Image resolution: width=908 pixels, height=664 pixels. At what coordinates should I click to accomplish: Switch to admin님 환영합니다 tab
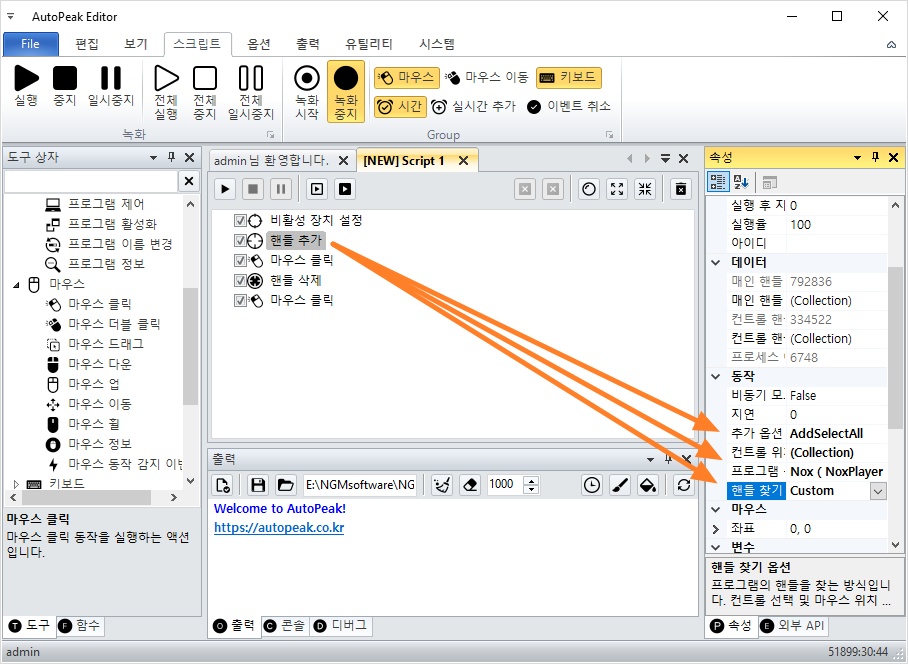271,160
